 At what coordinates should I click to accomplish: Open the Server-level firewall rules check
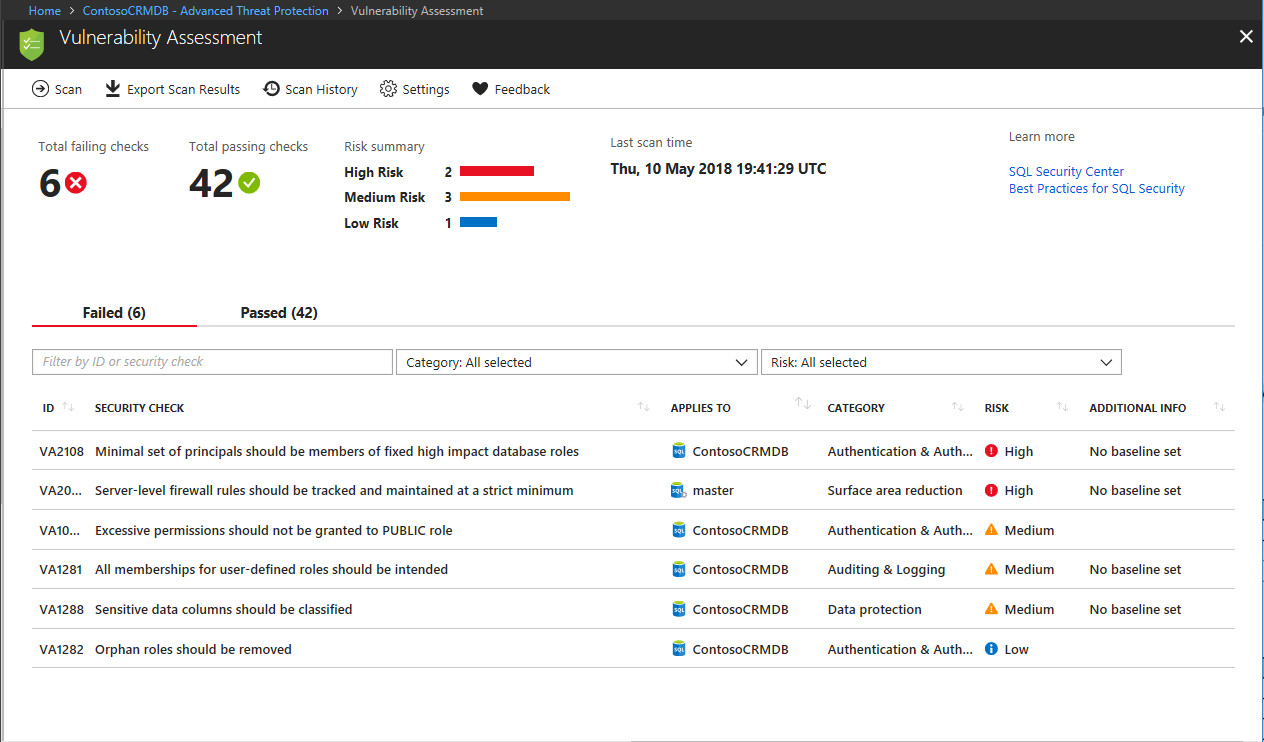pyautogui.click(x=334, y=491)
